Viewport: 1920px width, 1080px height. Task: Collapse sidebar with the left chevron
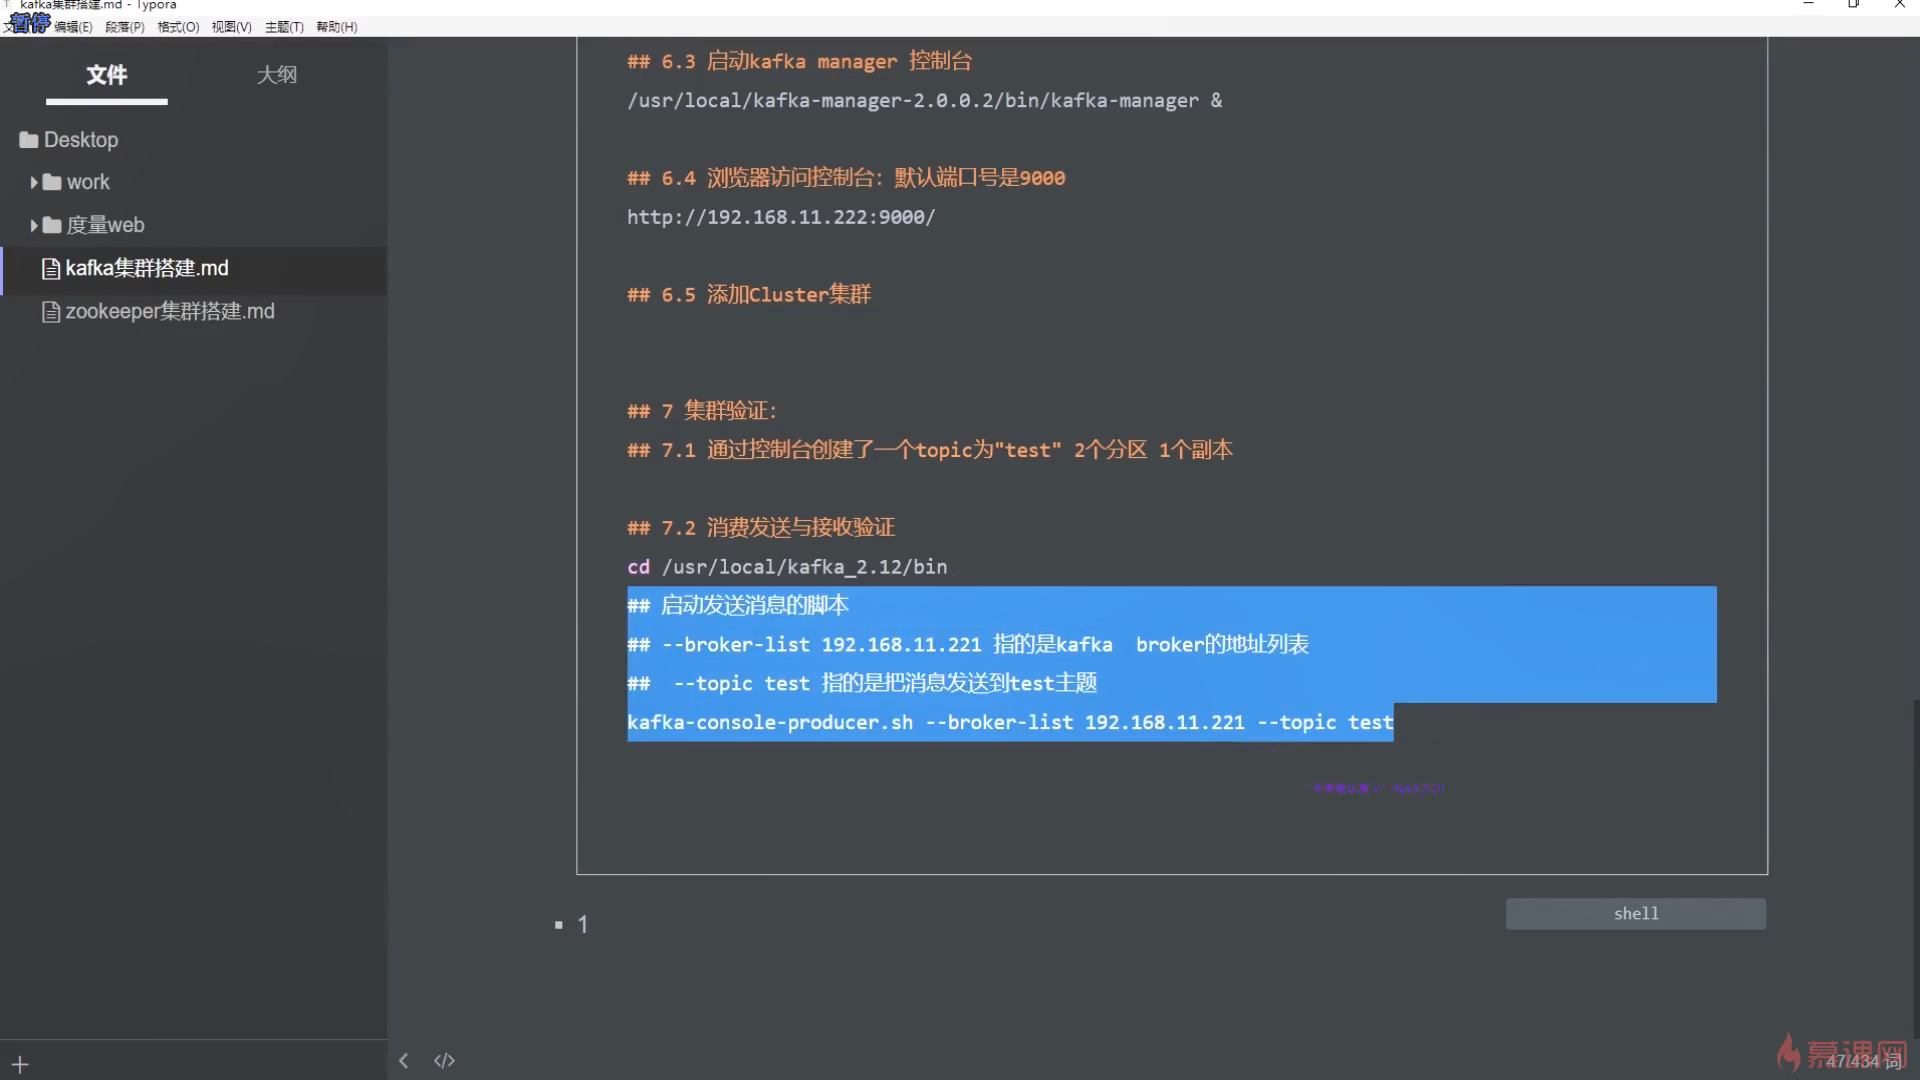point(403,1061)
